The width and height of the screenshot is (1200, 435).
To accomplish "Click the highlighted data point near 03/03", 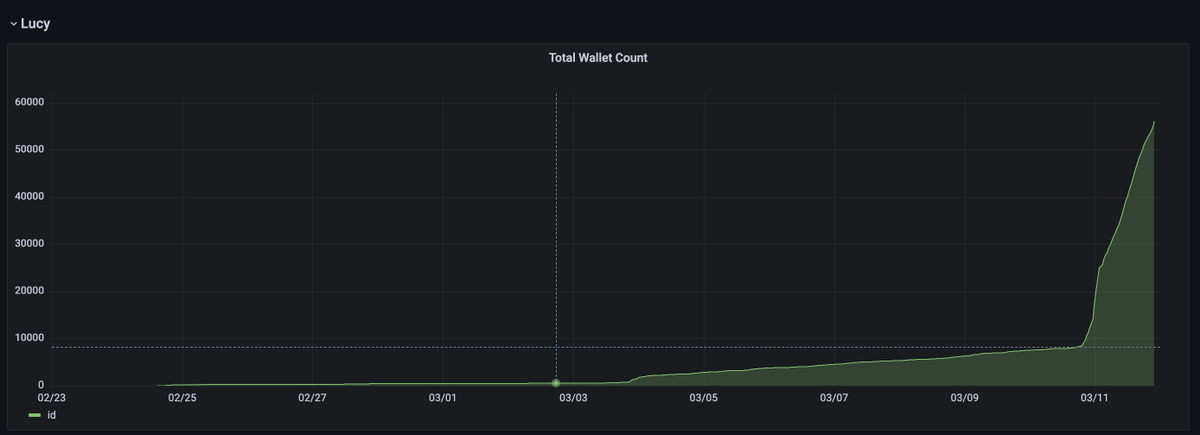I will tap(556, 383).
